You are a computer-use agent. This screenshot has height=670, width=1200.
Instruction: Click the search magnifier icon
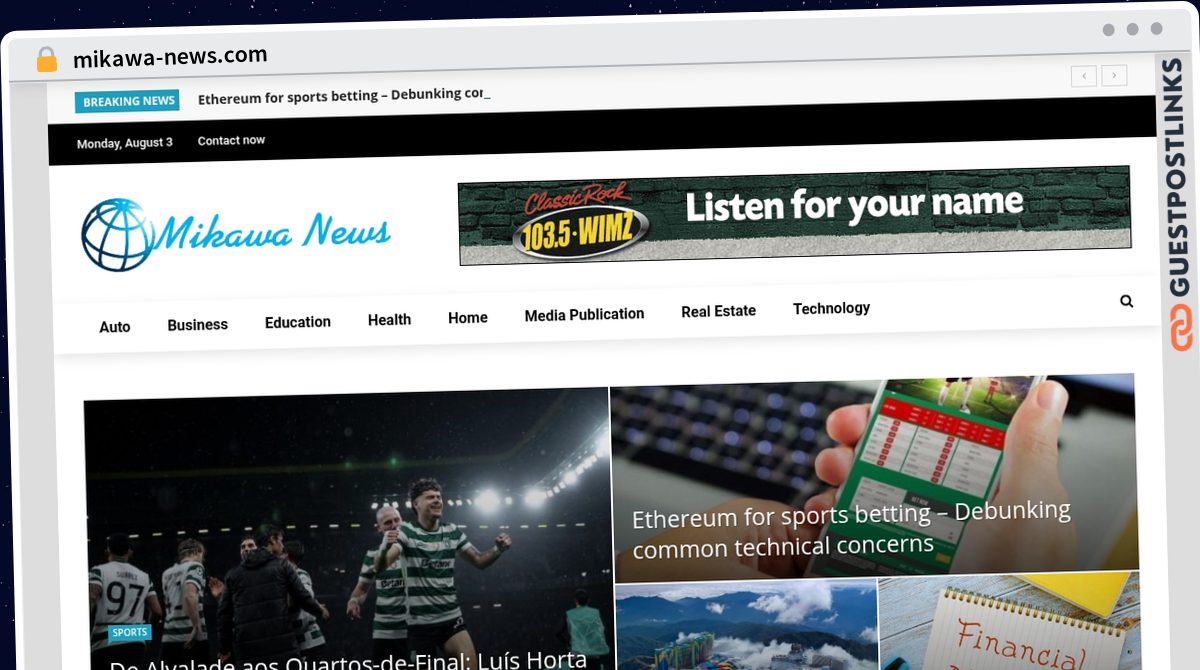pyautogui.click(x=1127, y=301)
